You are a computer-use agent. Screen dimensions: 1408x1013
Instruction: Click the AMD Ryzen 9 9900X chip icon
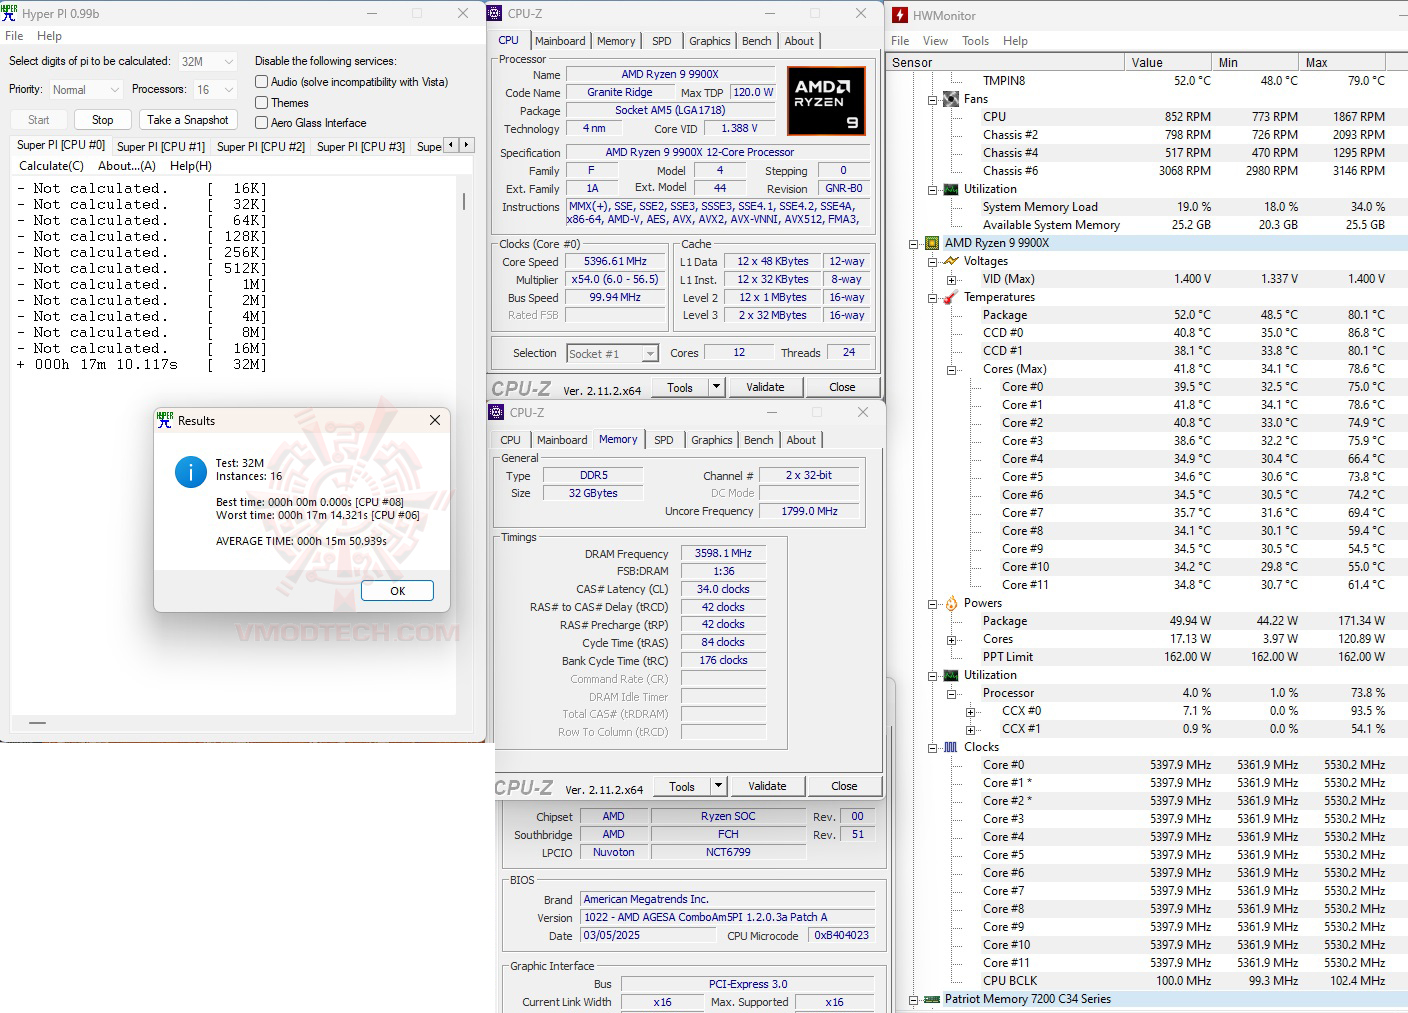pyautogui.click(x=930, y=242)
